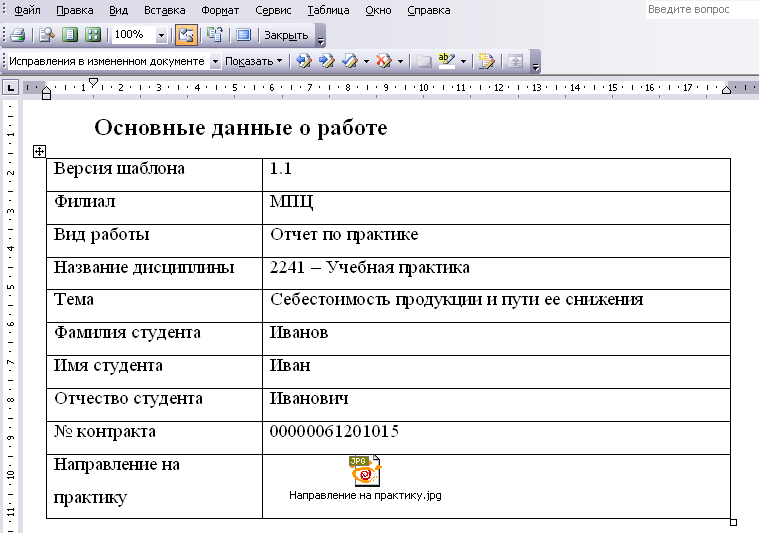
Task: Click the 'Название дисциплины' label cell
Action: [154, 274]
